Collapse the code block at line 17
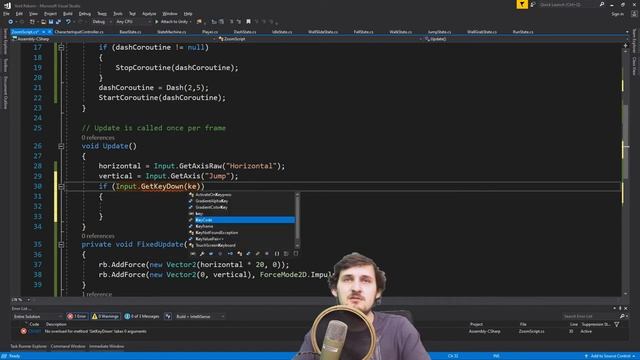Viewport: 640px width, 360px height. coord(61,47)
